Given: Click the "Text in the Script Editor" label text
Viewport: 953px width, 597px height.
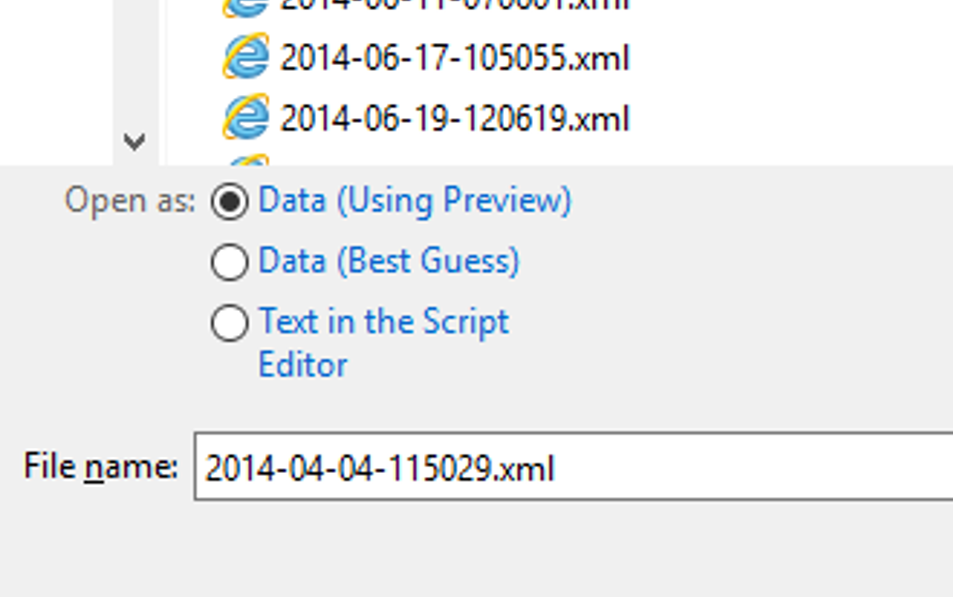Looking at the screenshot, I should 383,322.
